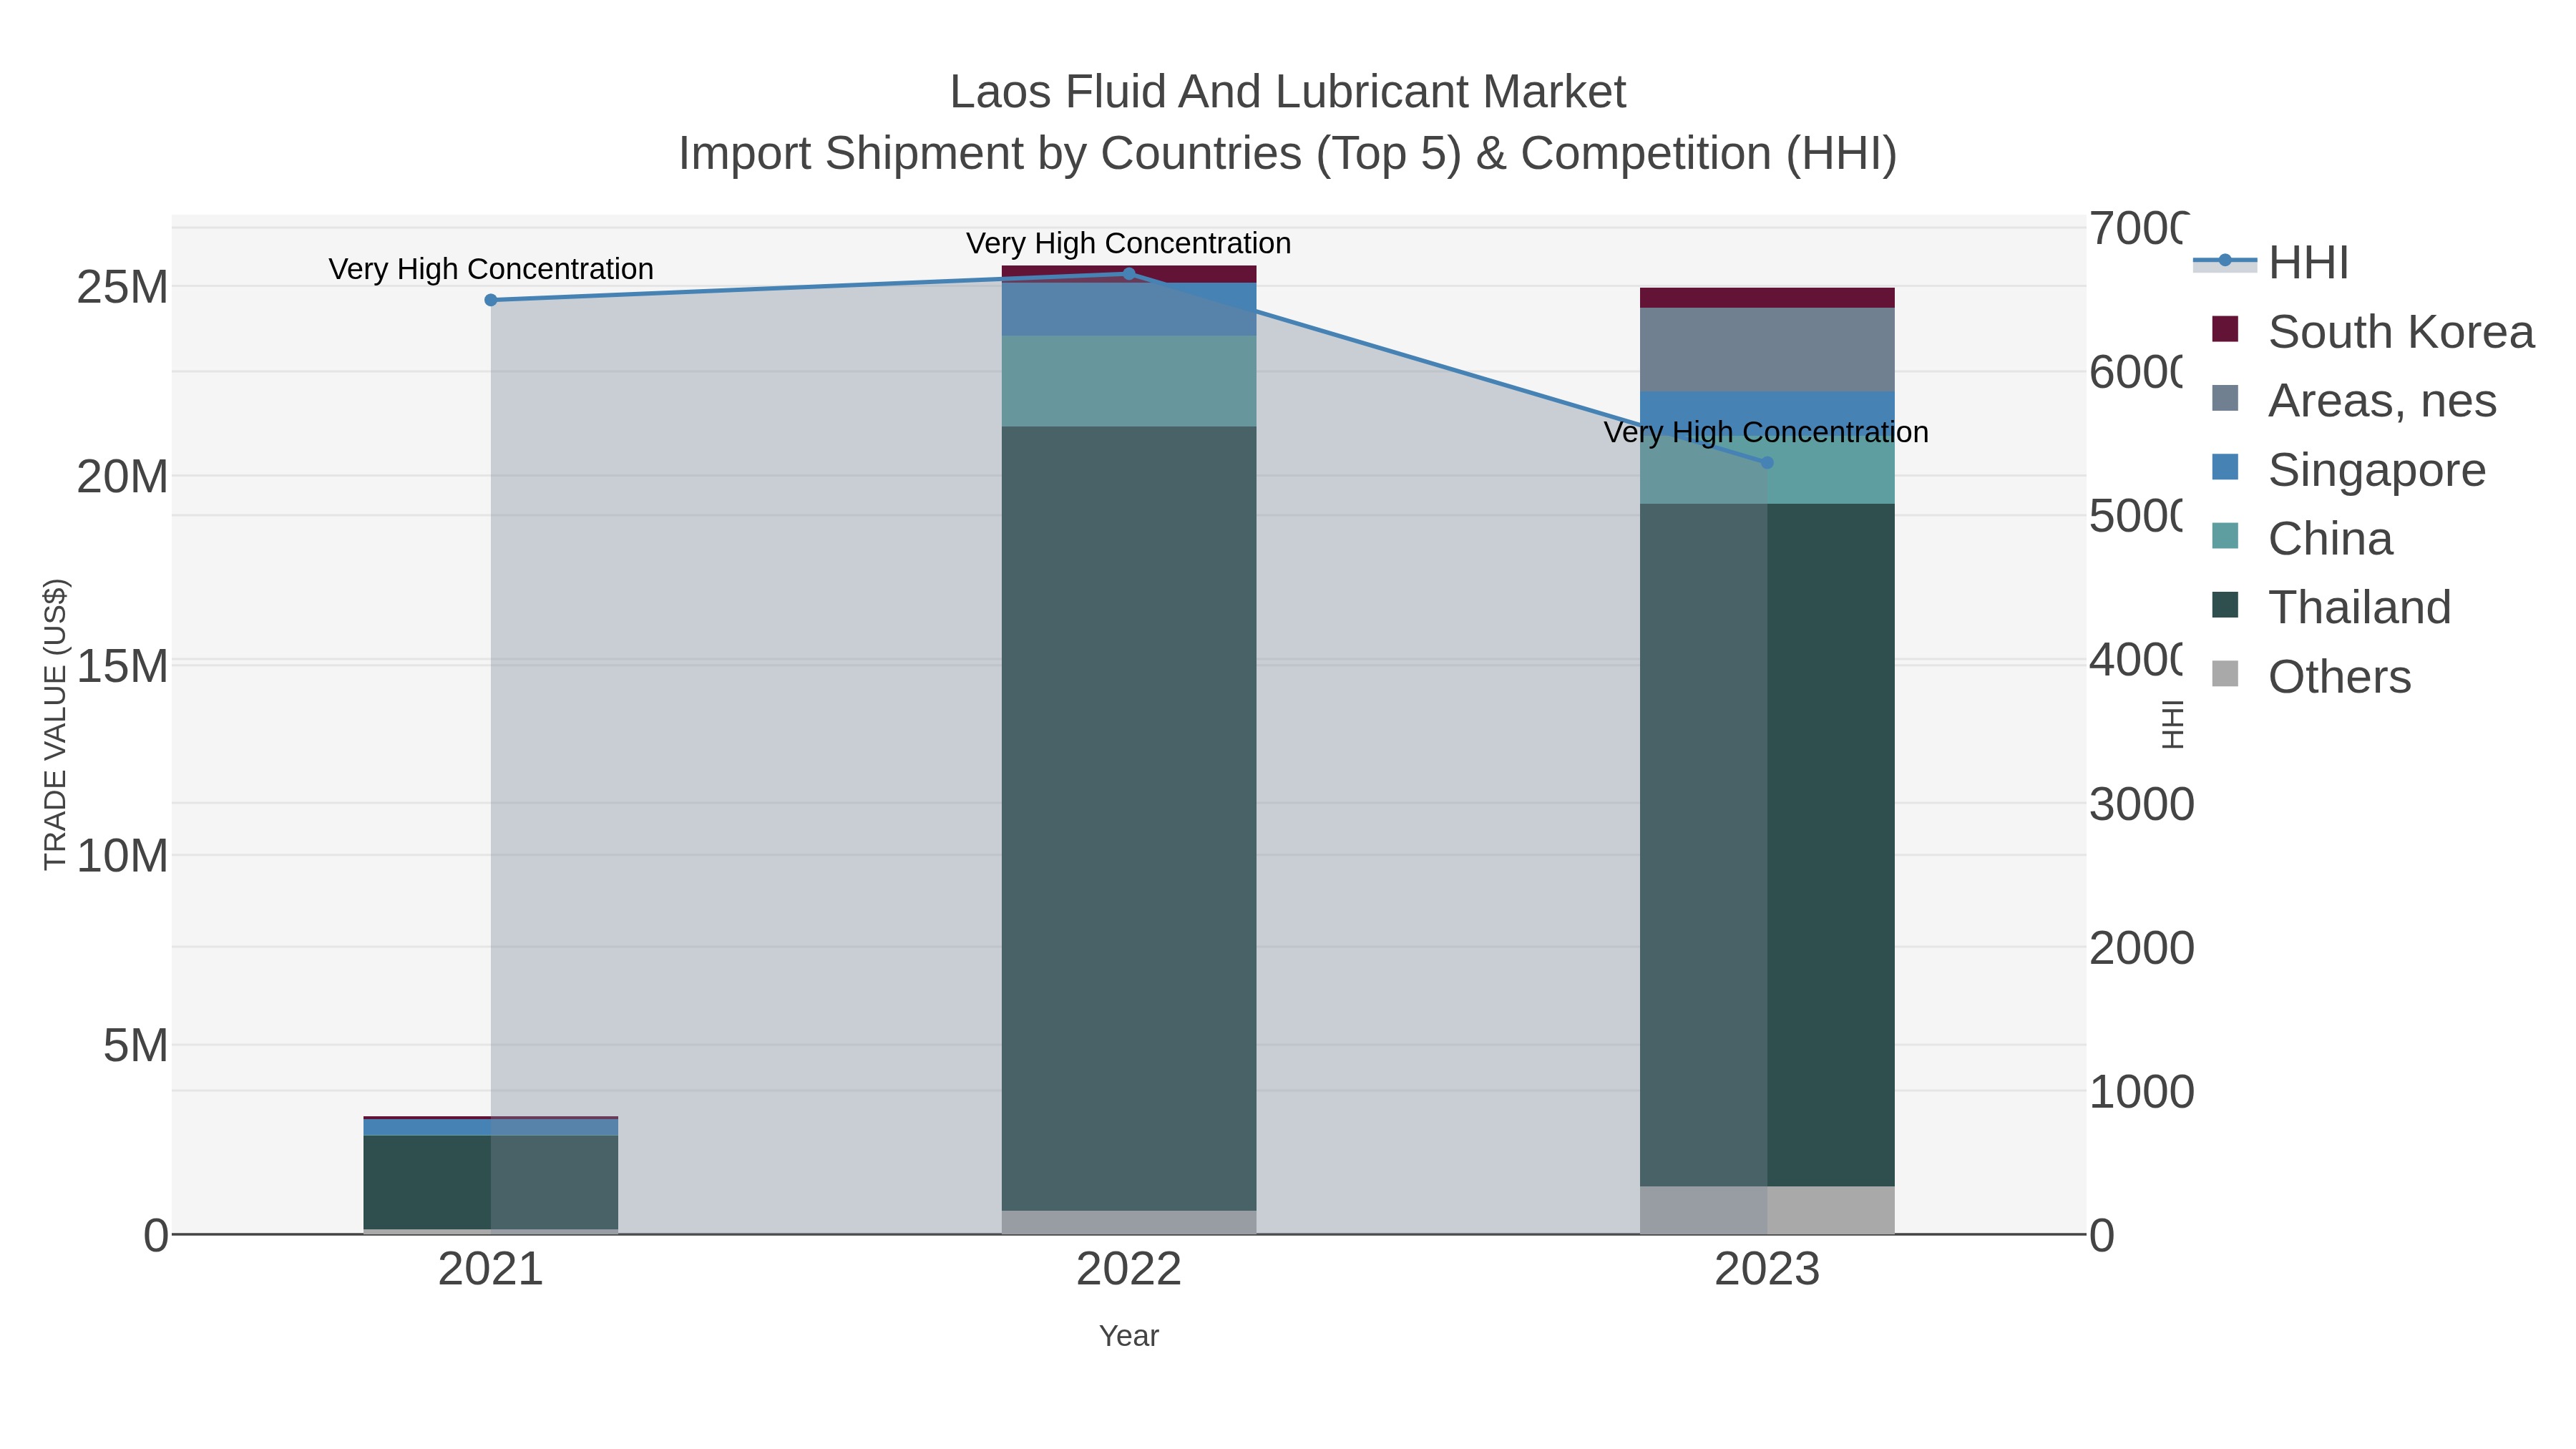
Task: Click the 25M y-axis tick label
Action: tap(123, 288)
